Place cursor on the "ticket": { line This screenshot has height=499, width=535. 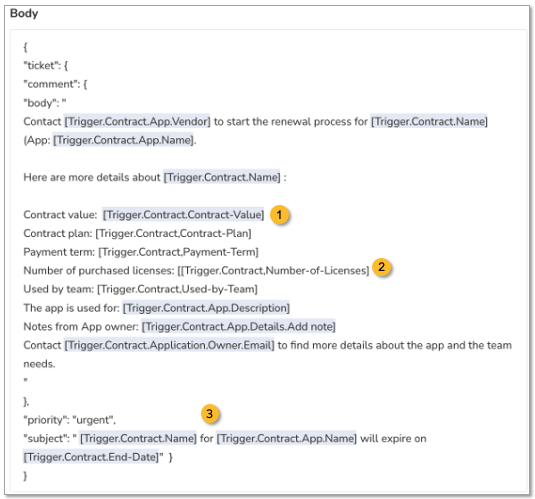[x=46, y=66]
